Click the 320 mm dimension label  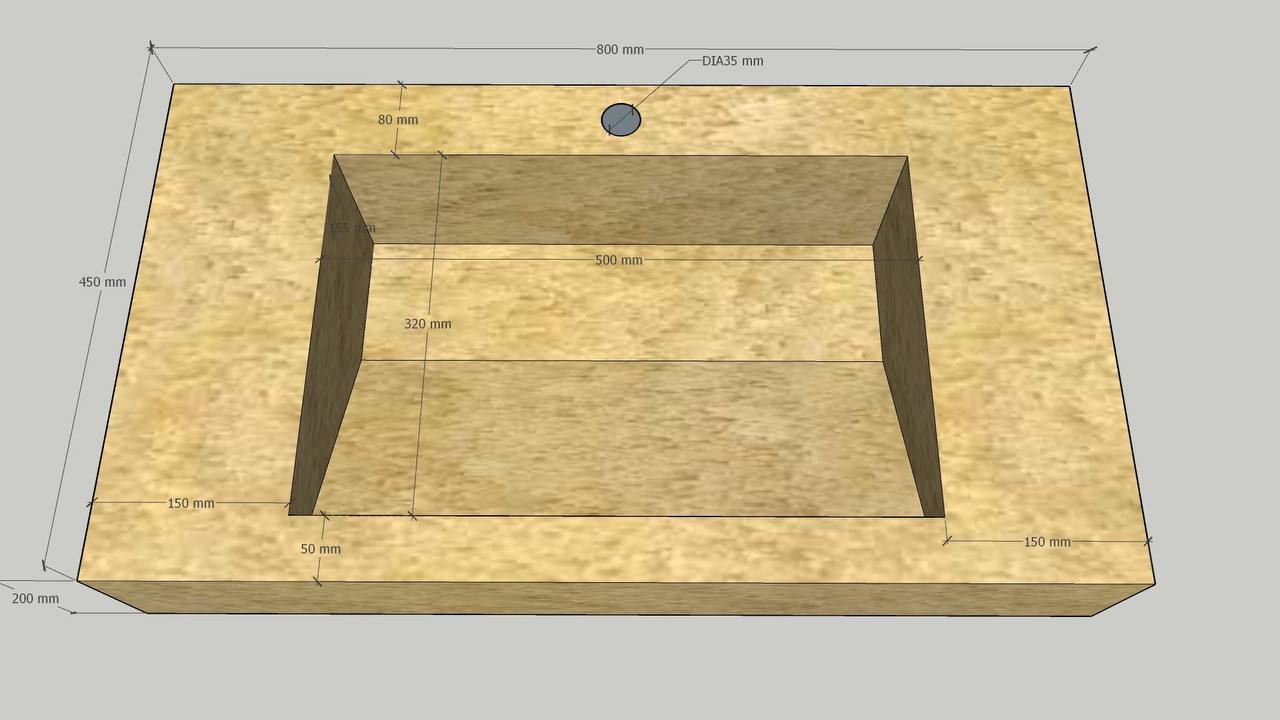(427, 324)
